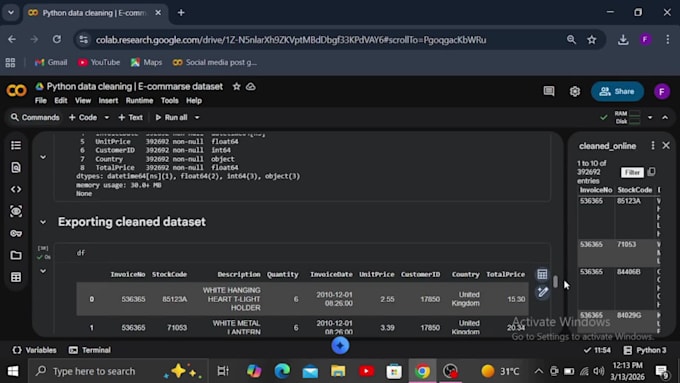Viewport: 680px width, 383px height.
Task: Click the Colab logo
Action: [16, 91]
